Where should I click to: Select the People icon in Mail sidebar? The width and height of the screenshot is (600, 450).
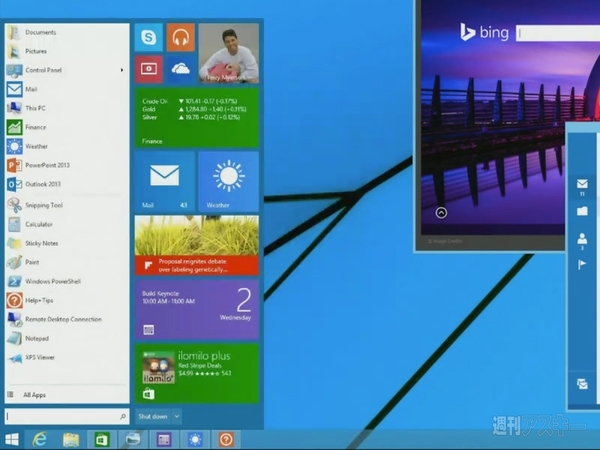pos(582,241)
